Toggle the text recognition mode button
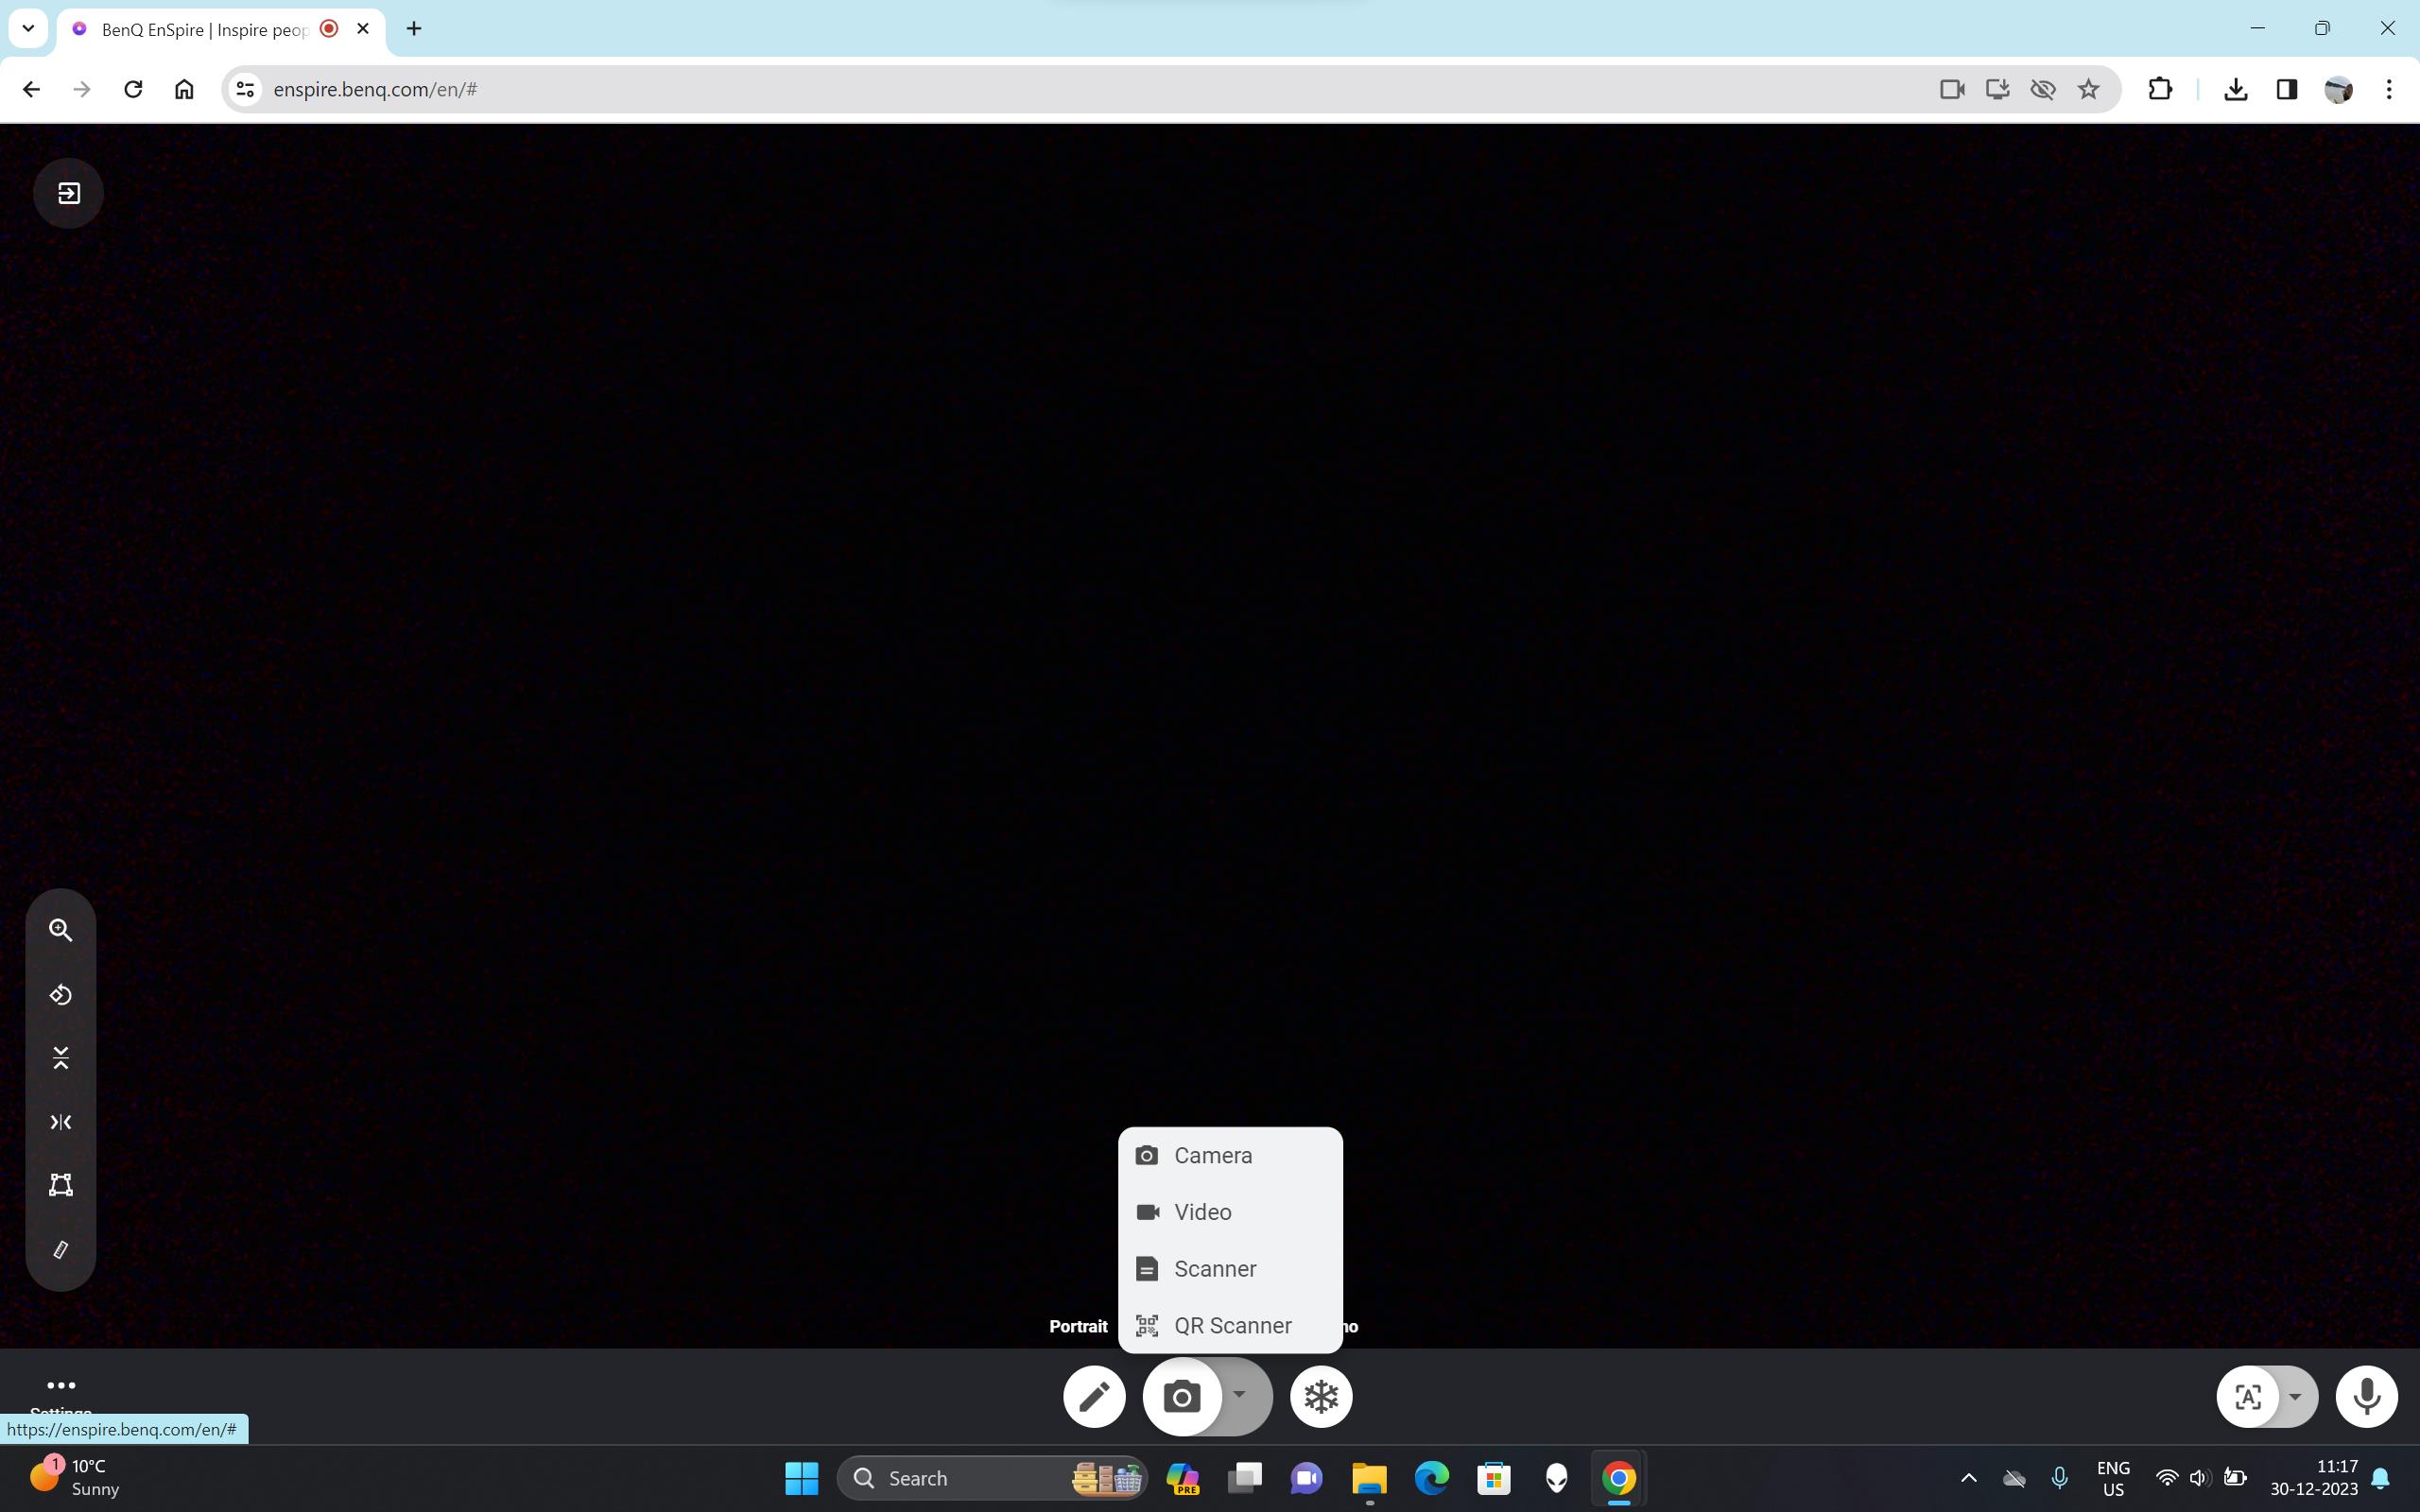 pos(2247,1396)
